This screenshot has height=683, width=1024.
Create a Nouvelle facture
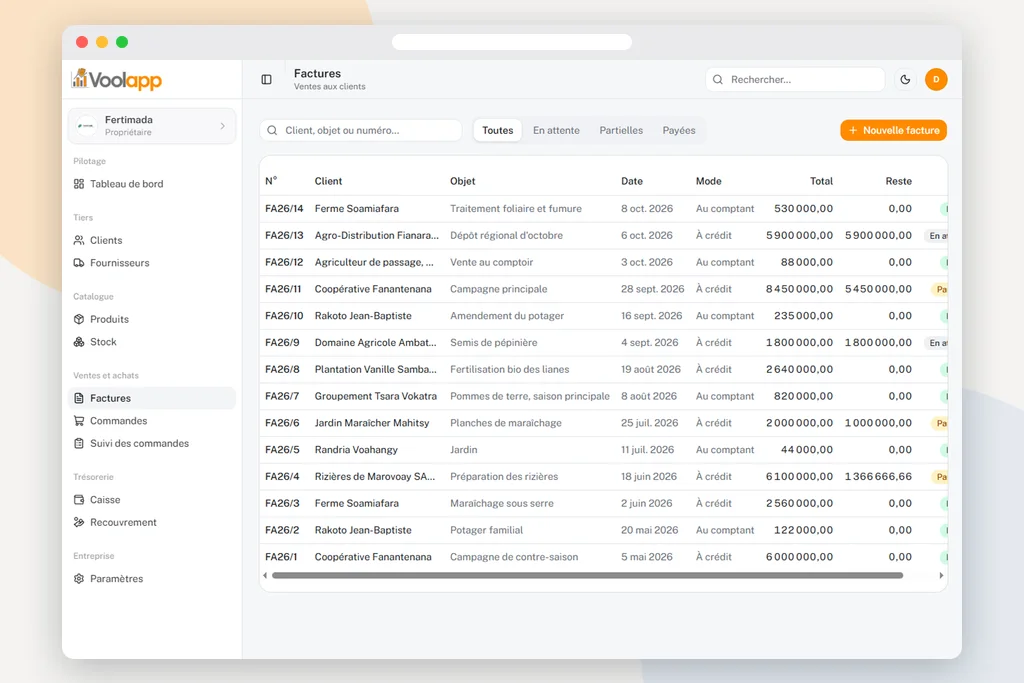point(893,131)
